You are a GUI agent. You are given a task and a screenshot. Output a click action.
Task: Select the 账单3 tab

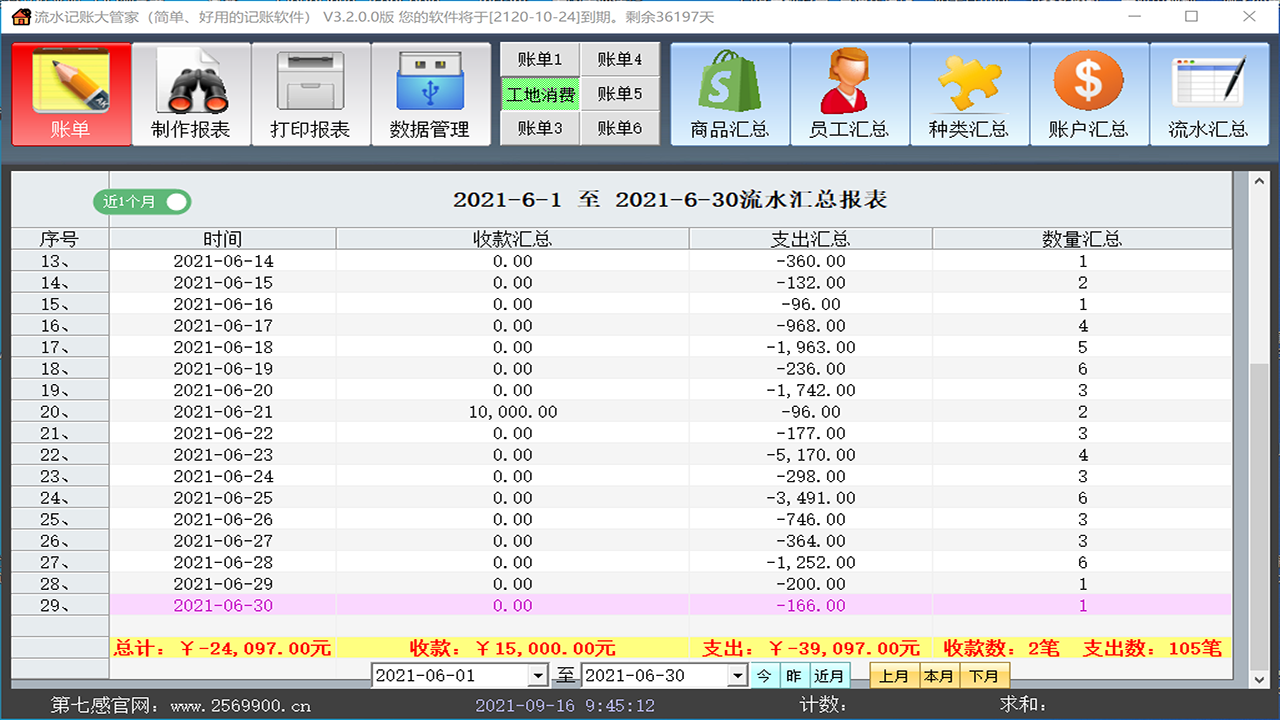coord(539,128)
